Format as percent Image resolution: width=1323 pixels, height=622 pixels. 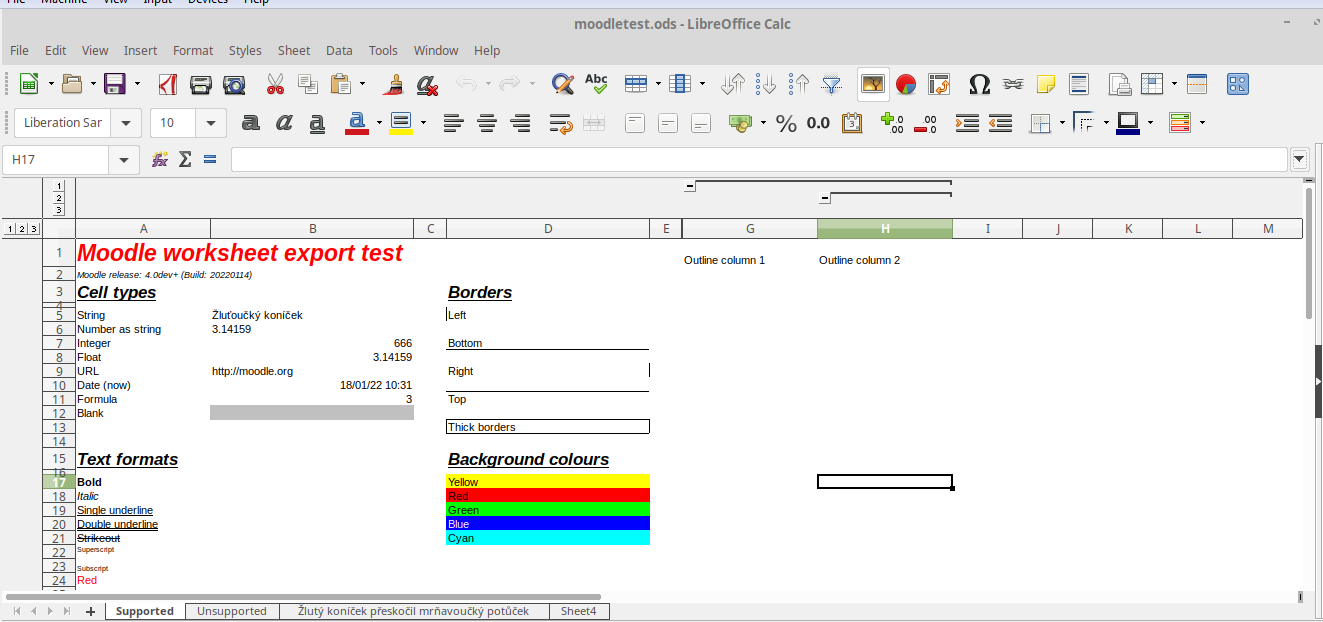click(x=787, y=123)
